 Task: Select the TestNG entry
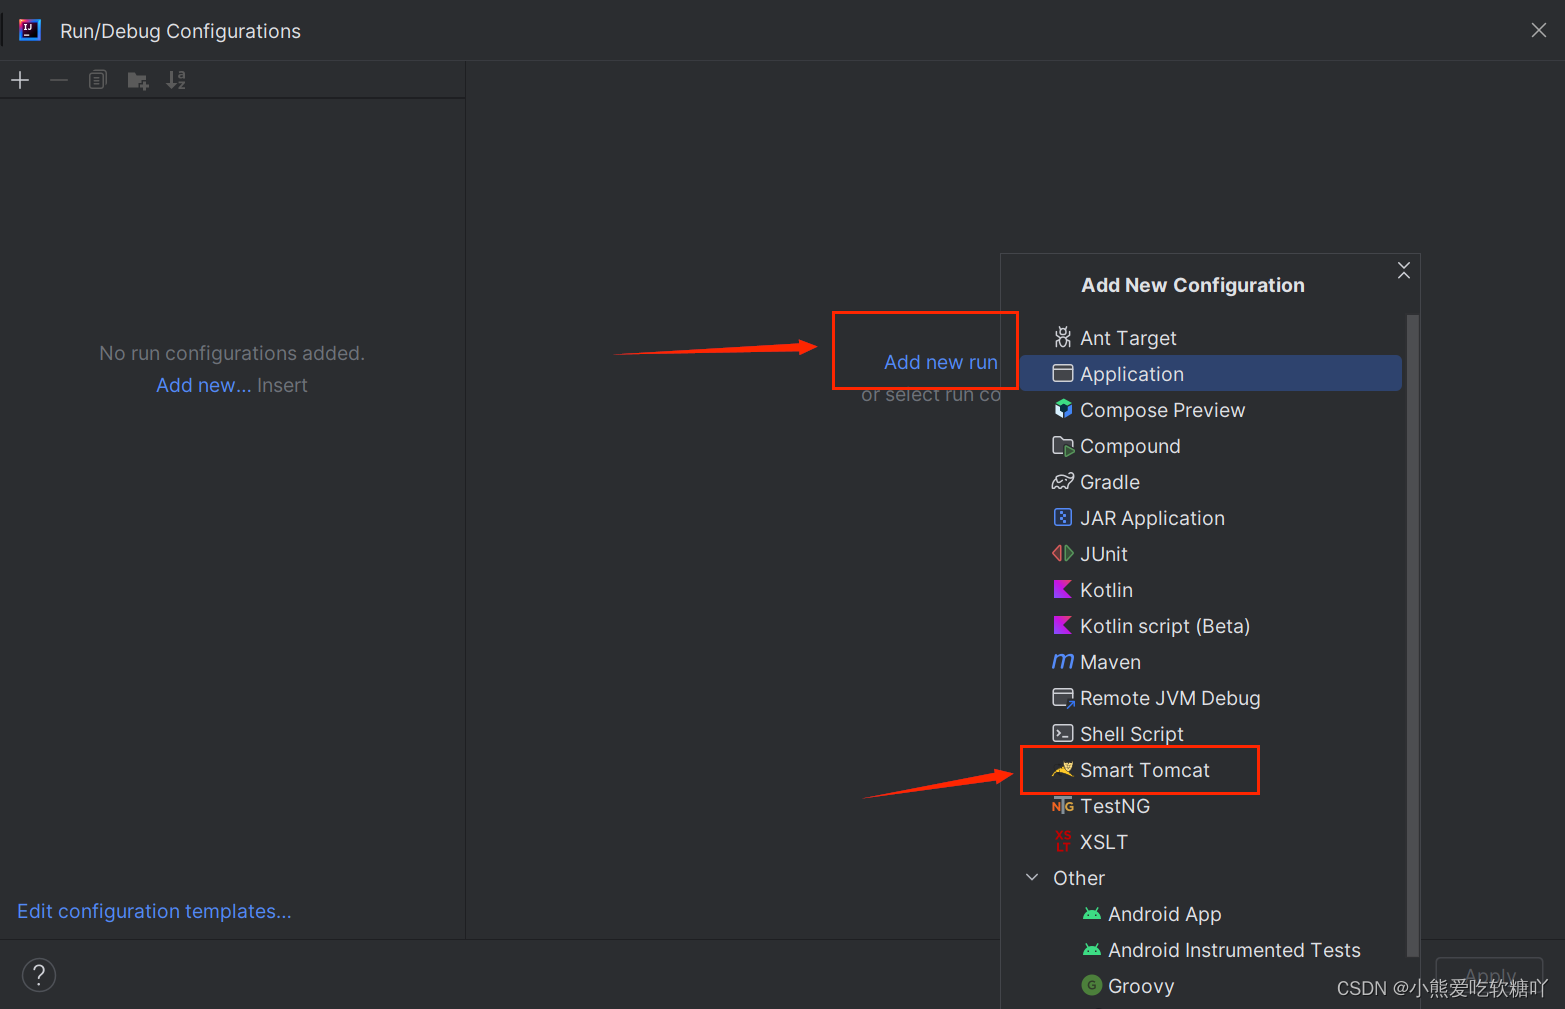tap(1211, 806)
